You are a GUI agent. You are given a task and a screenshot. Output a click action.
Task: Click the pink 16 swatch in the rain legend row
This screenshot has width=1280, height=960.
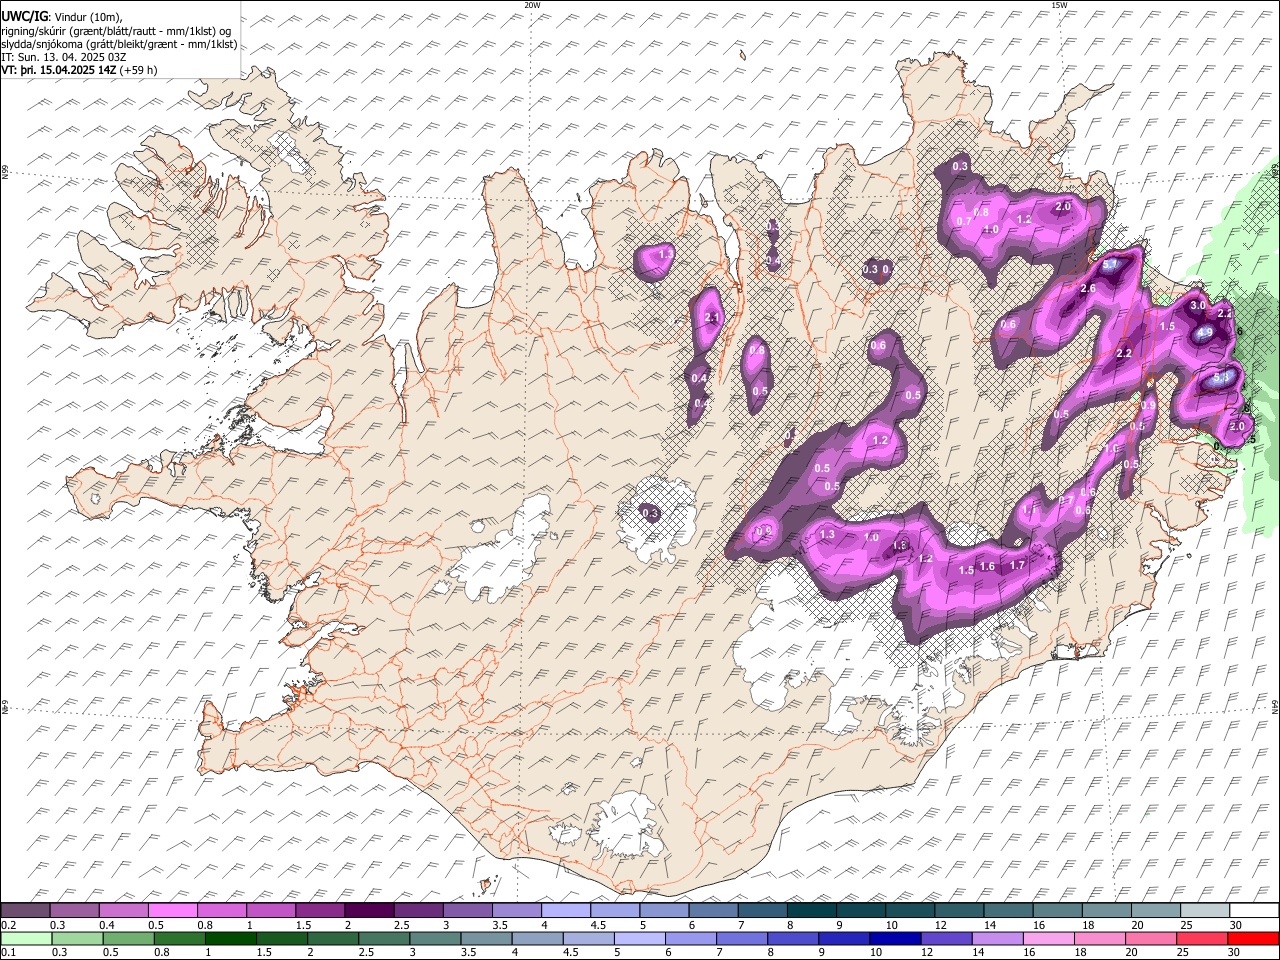1048,938
